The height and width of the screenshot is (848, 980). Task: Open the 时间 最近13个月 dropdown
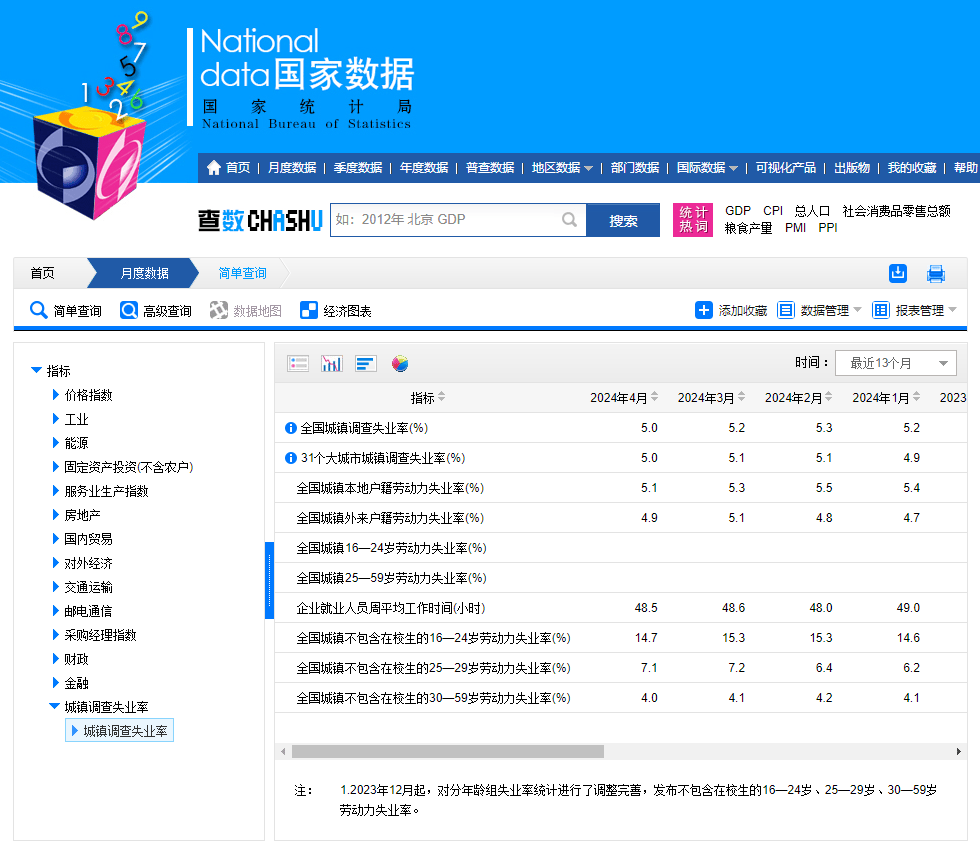coord(896,363)
